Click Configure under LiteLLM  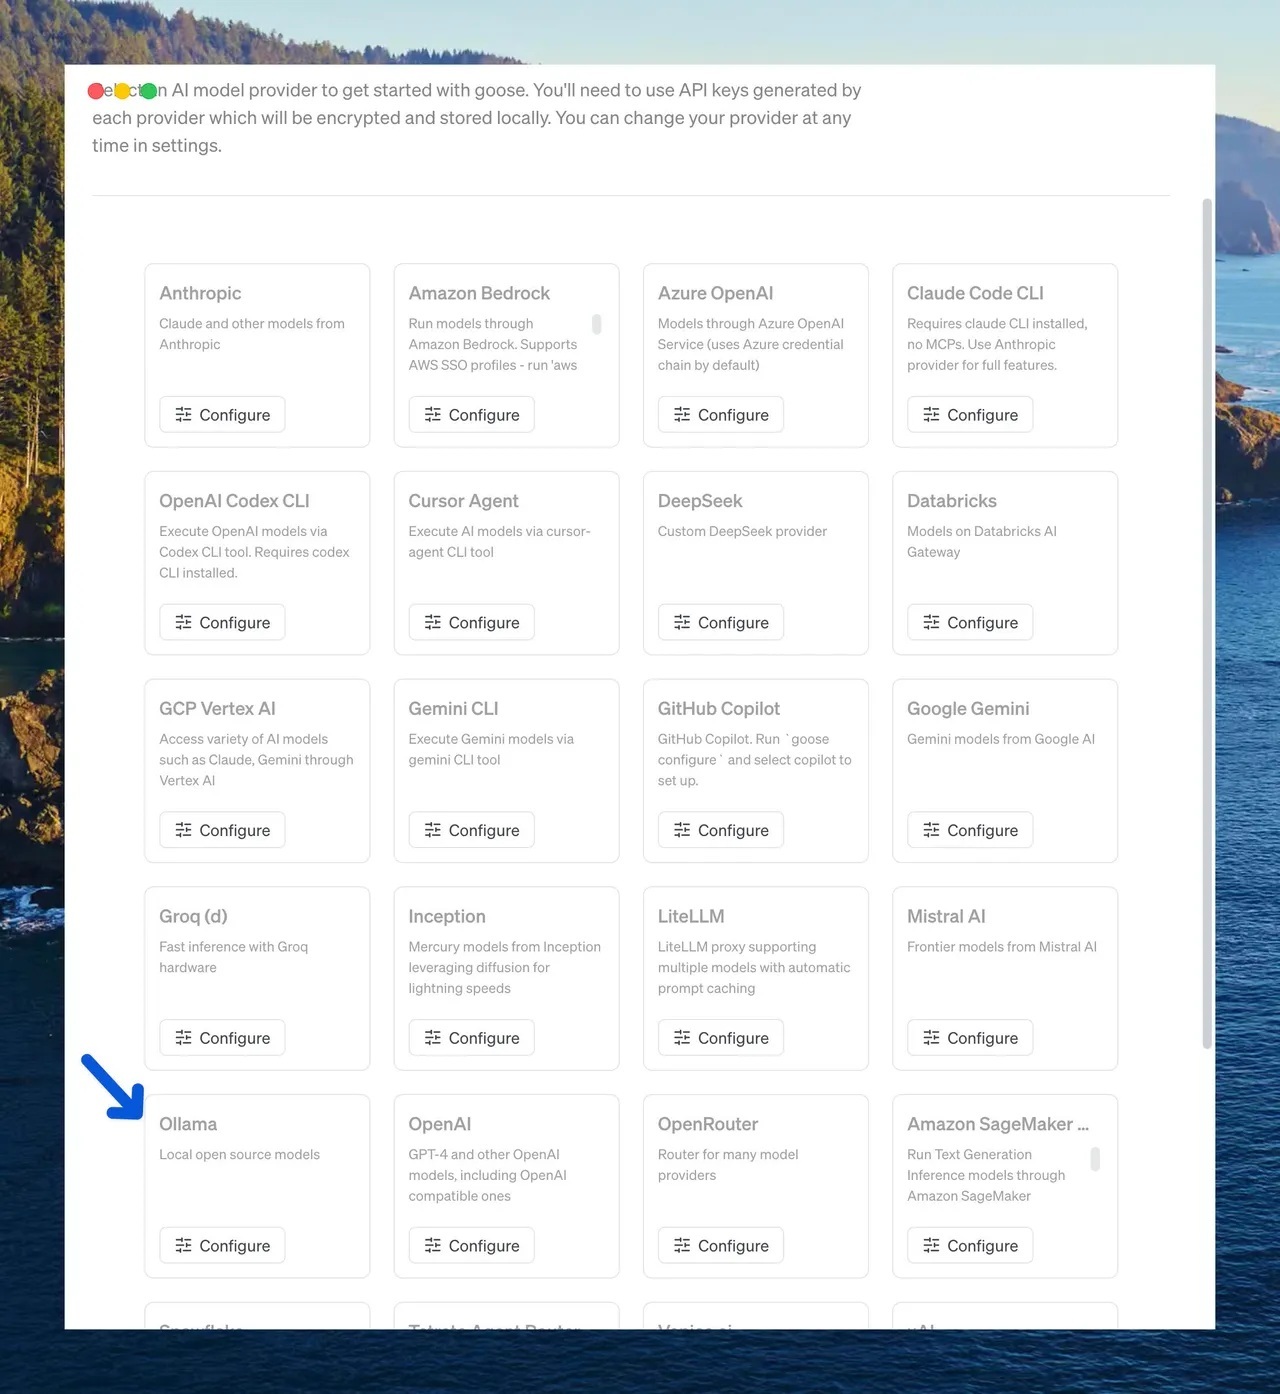coord(720,1038)
